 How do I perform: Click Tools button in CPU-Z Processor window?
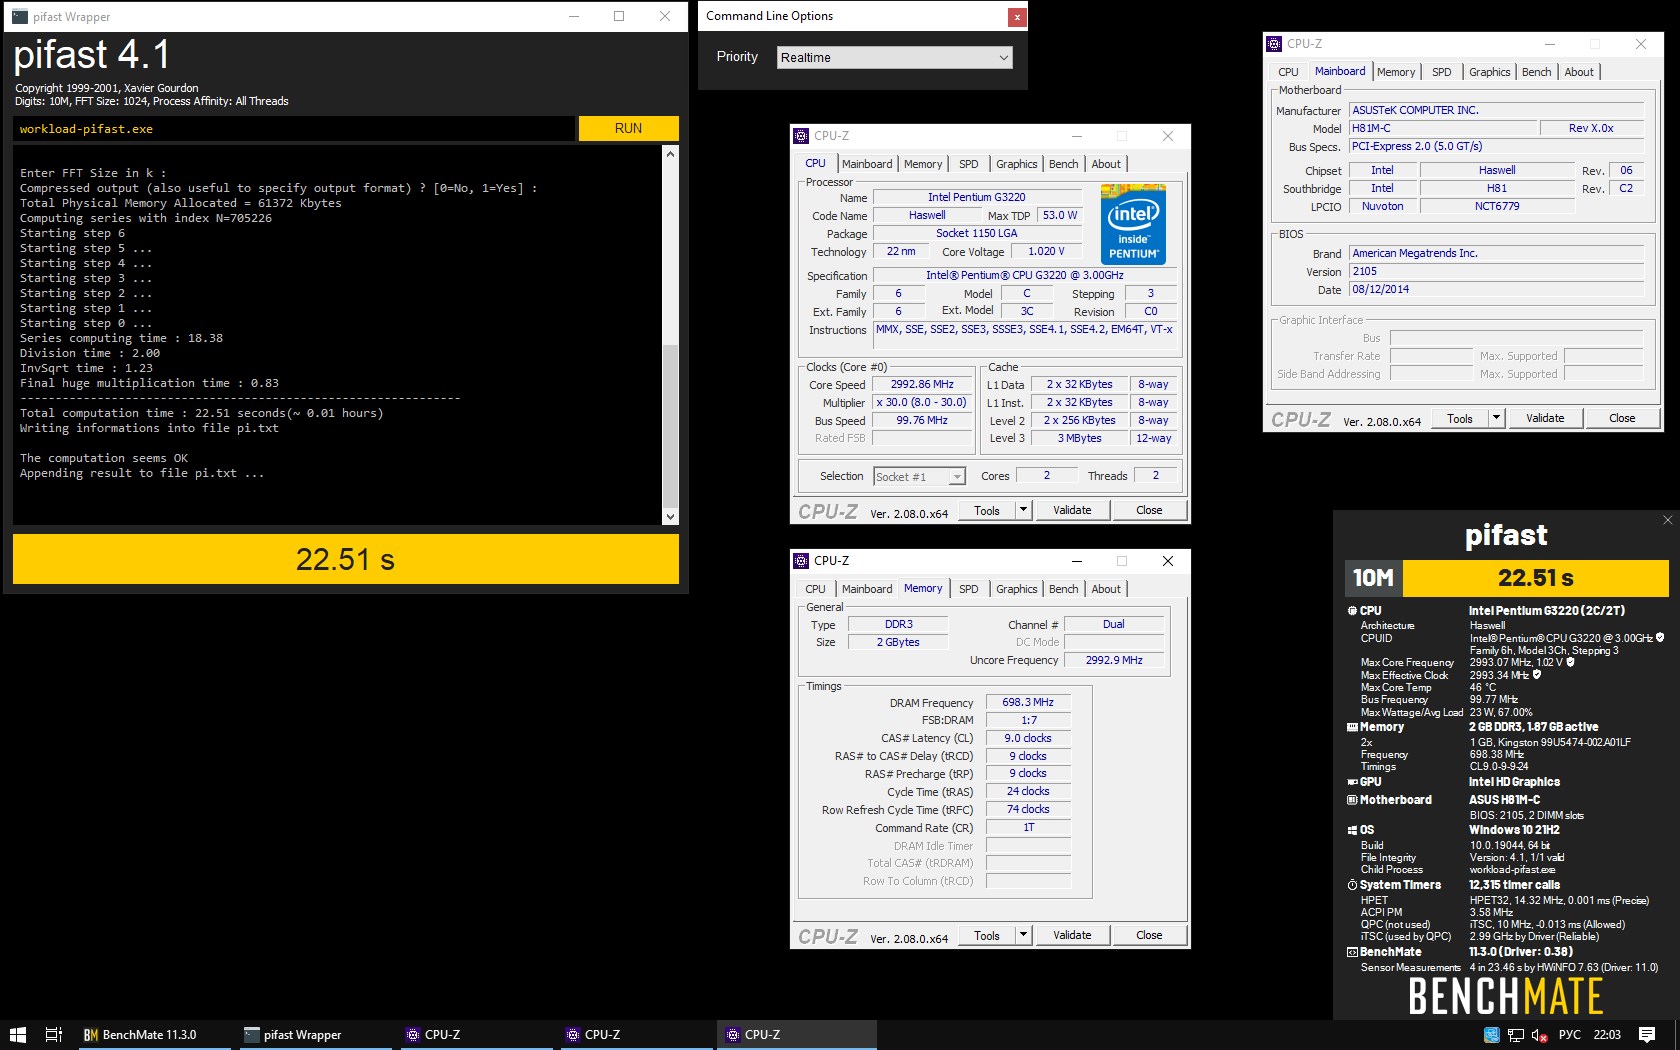(987, 510)
